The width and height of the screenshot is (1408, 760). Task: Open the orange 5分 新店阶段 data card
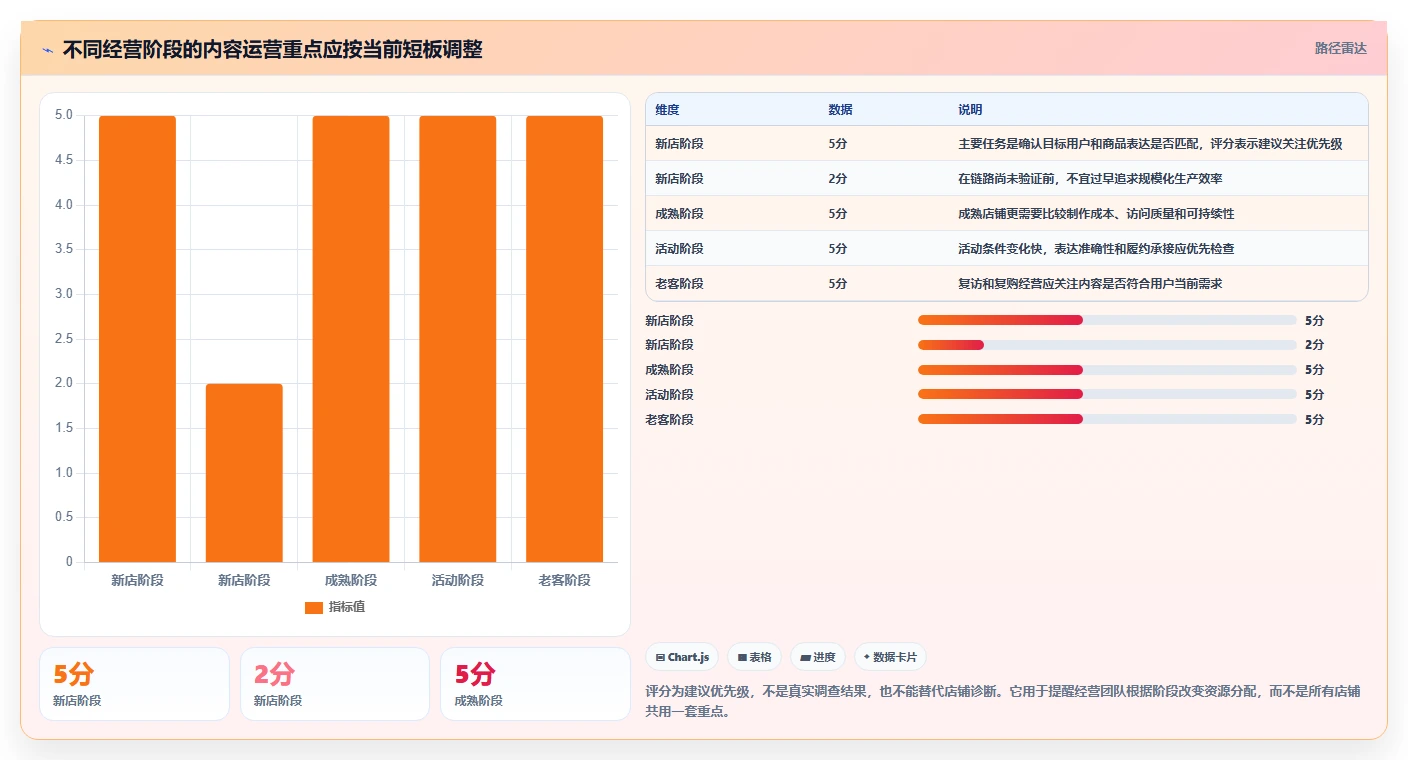[x=134, y=684]
